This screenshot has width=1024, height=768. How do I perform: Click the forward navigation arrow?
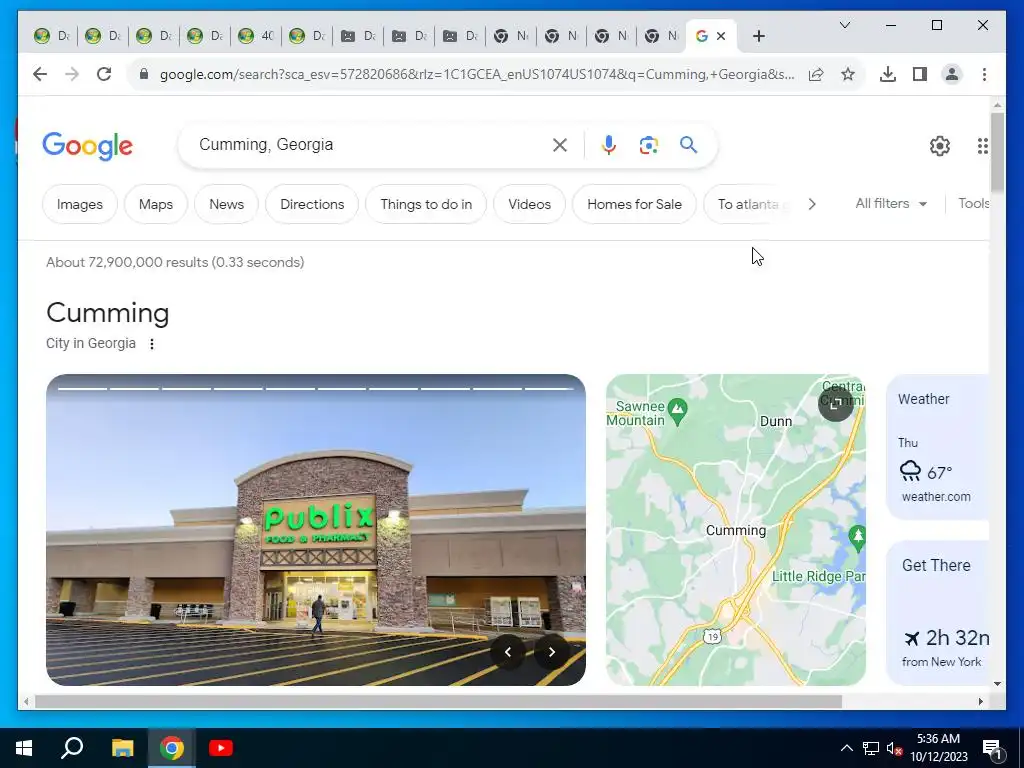tap(72, 74)
